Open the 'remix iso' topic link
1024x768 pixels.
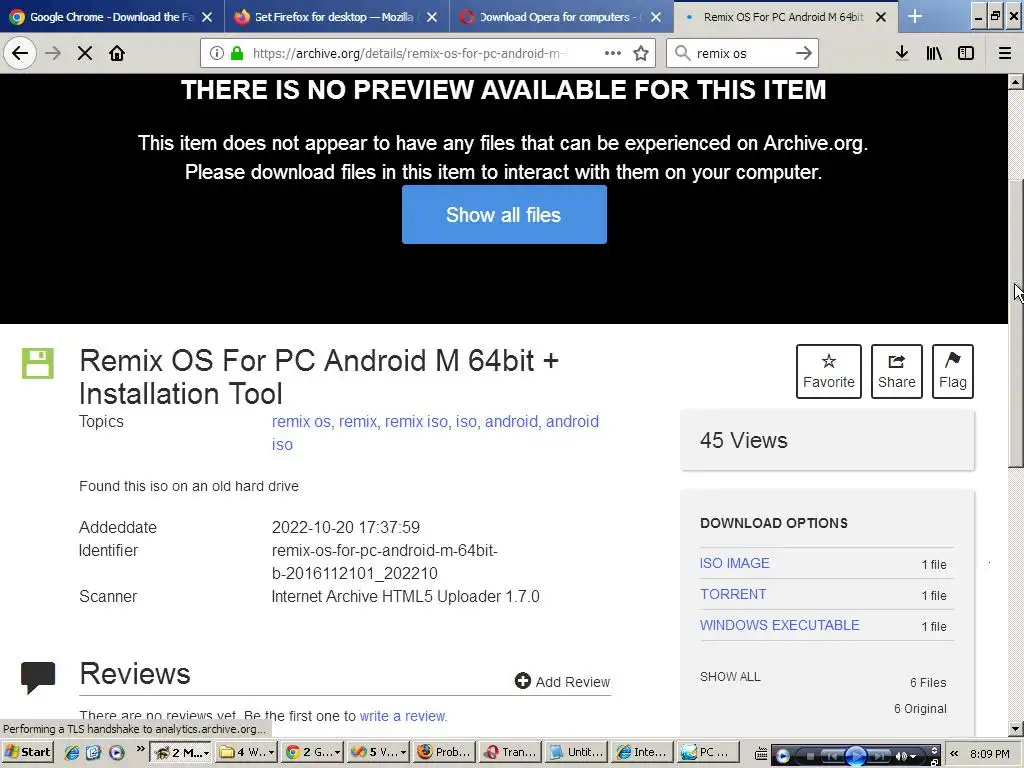pos(417,421)
